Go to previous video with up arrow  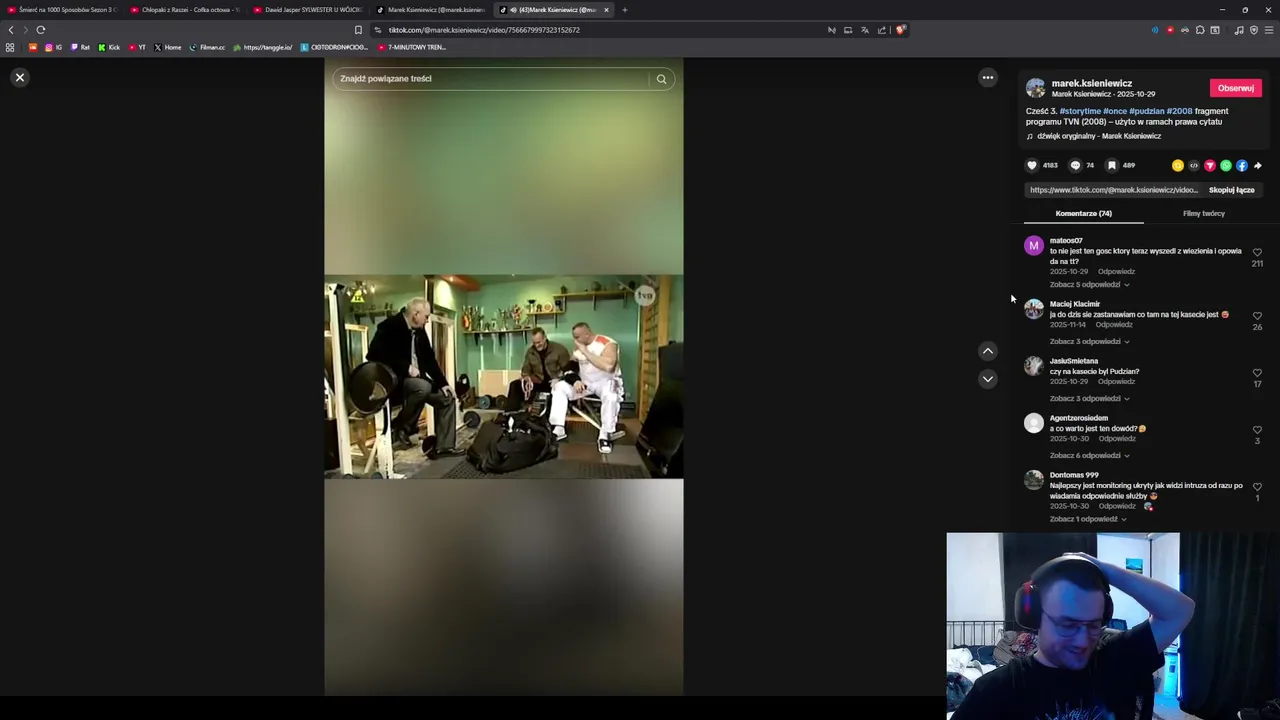(x=988, y=351)
